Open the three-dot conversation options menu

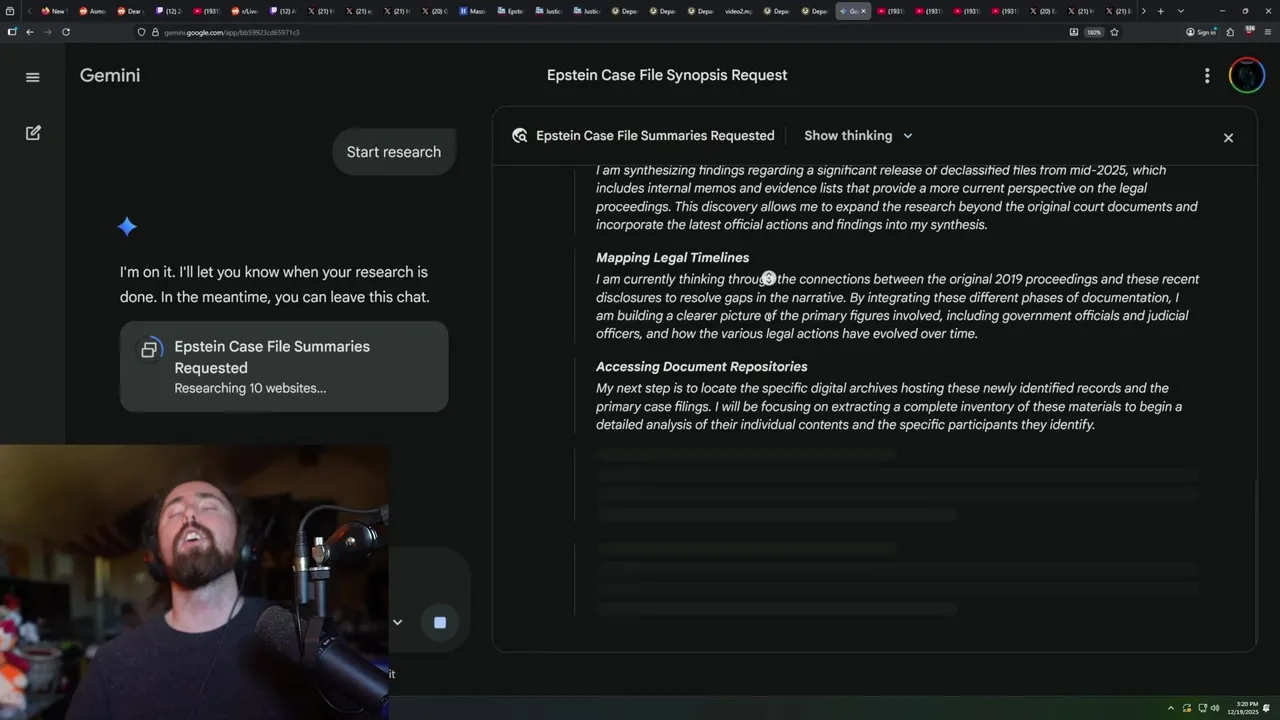coord(1207,76)
